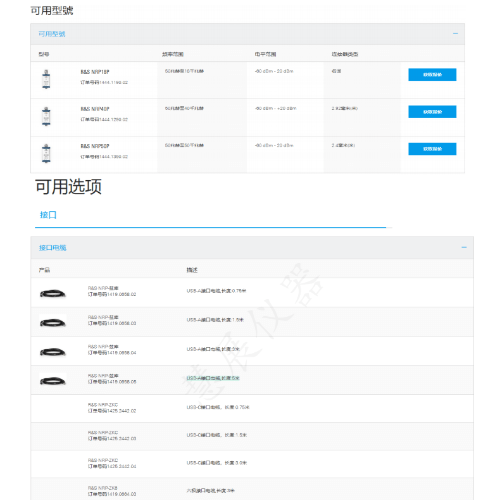
Task: Click the cable image for the USB-A 3米 row
Action: (x=53, y=352)
